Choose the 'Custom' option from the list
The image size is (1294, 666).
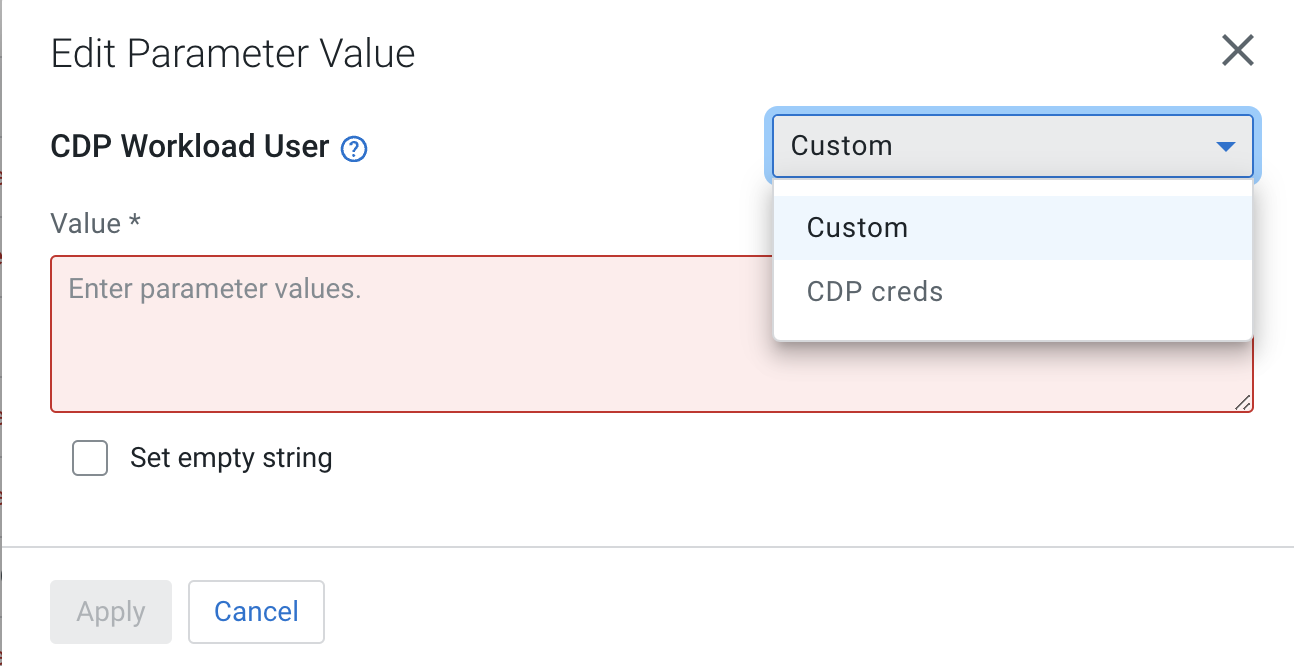(858, 228)
